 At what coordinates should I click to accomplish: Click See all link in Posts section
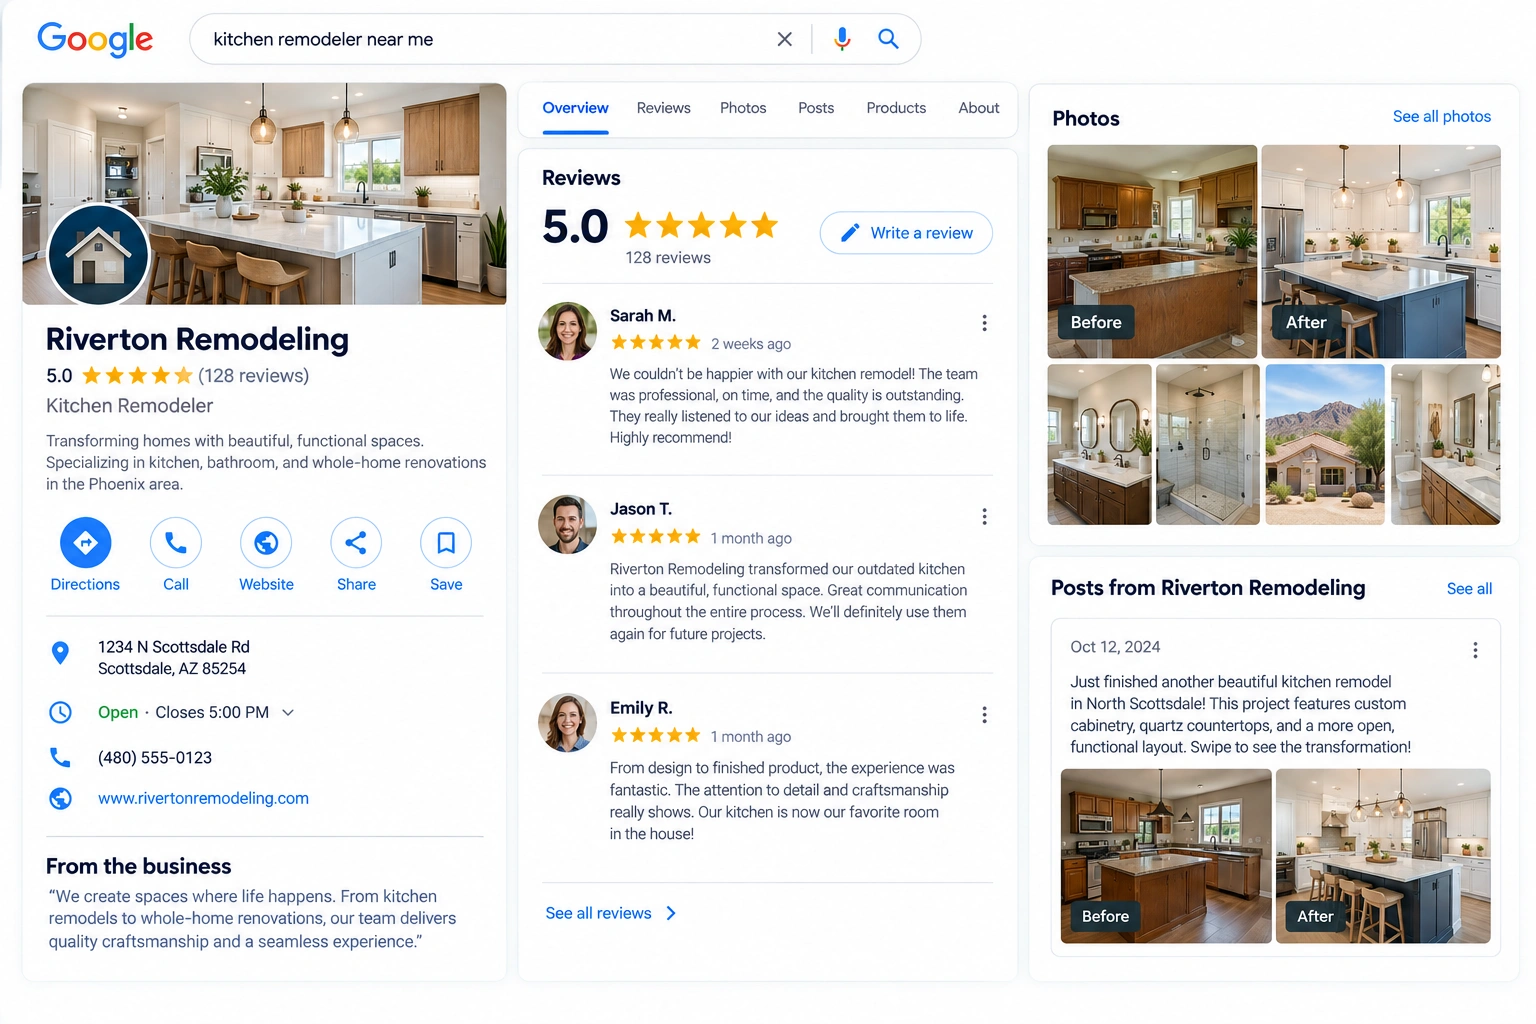coord(1469,589)
